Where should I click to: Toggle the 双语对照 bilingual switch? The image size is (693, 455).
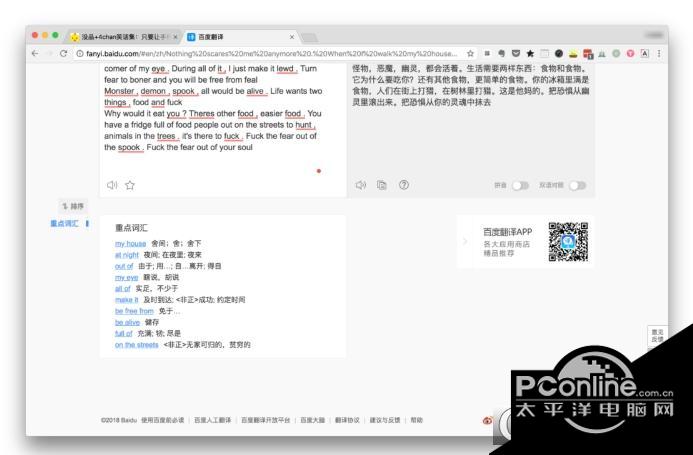[577, 185]
